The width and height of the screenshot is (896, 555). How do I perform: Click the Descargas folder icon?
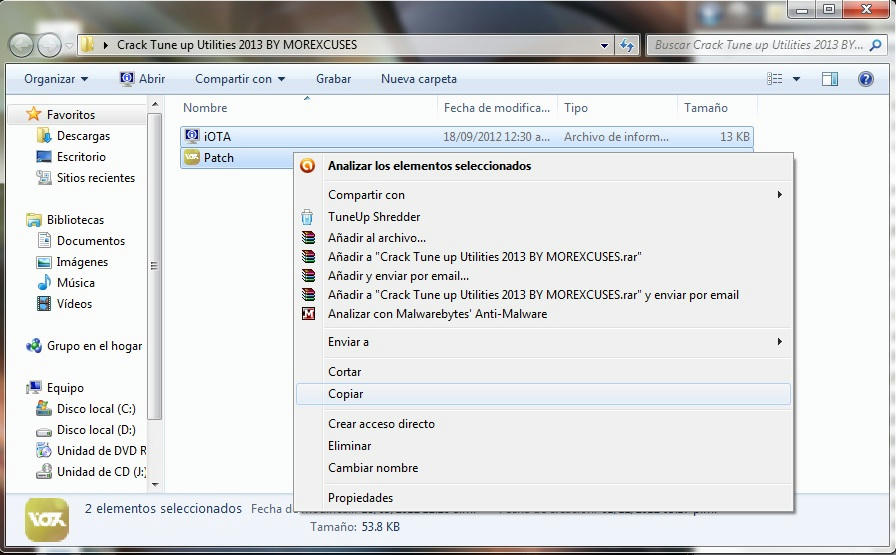click(43, 135)
